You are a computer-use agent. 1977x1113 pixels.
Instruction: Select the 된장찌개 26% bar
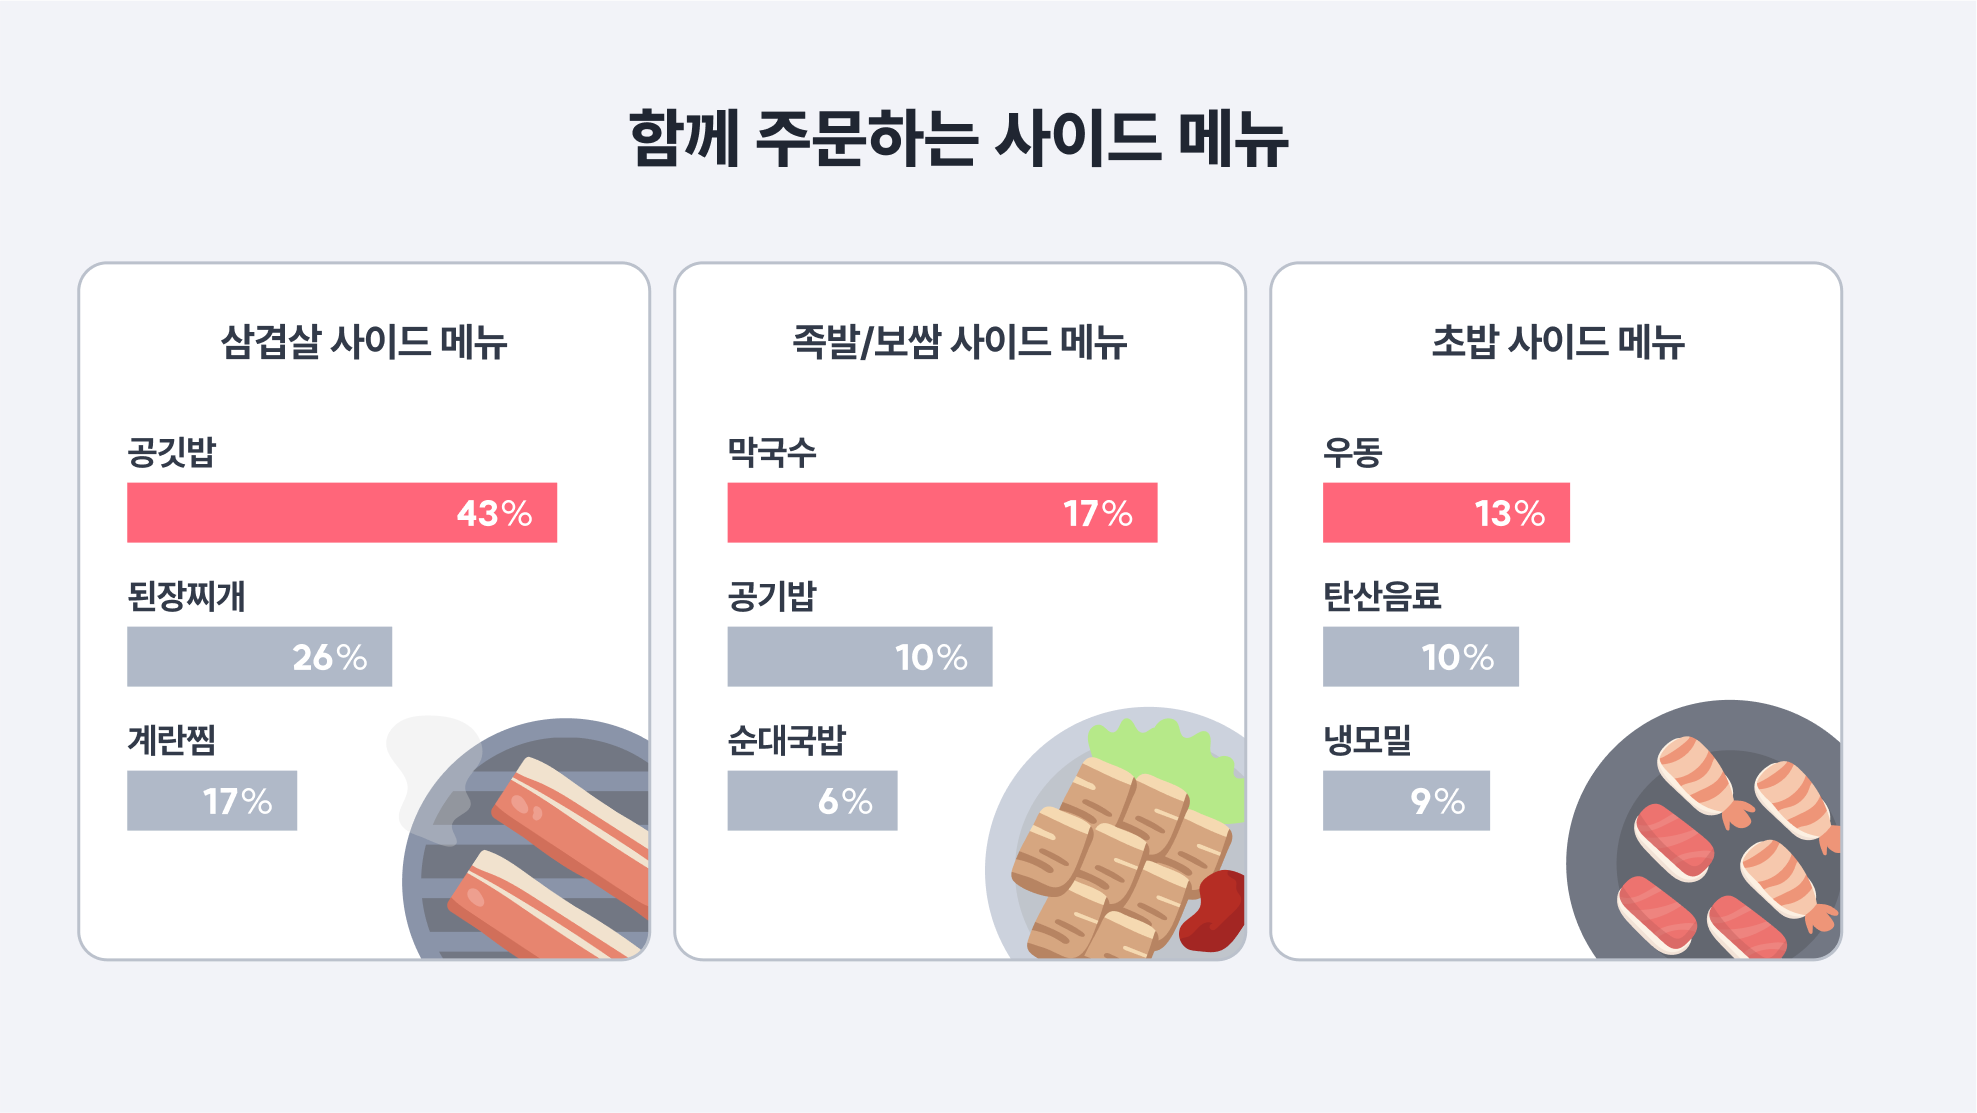coord(260,657)
